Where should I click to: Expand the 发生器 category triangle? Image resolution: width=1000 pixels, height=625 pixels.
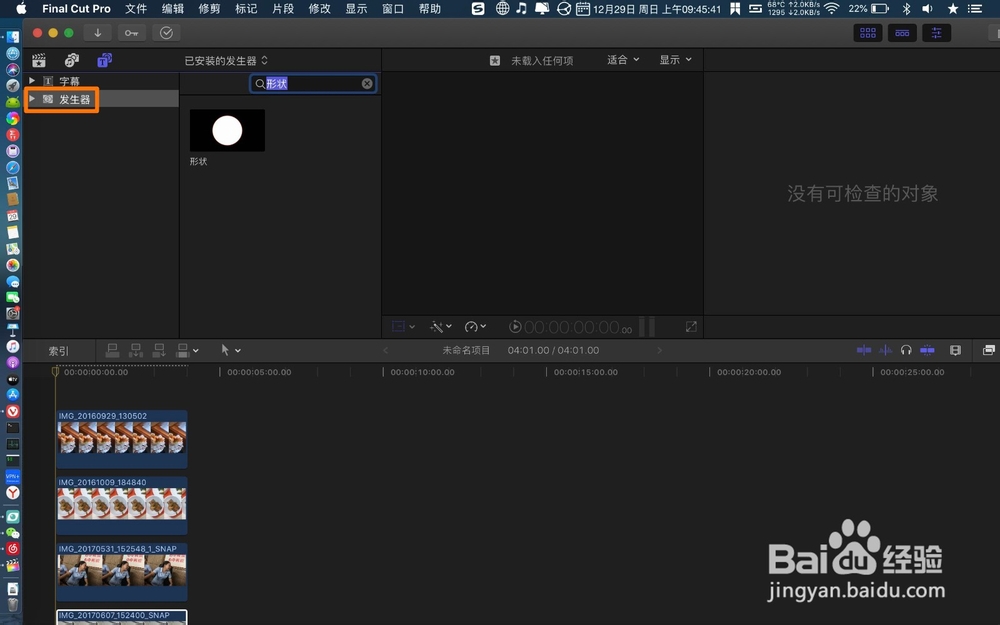point(32,99)
